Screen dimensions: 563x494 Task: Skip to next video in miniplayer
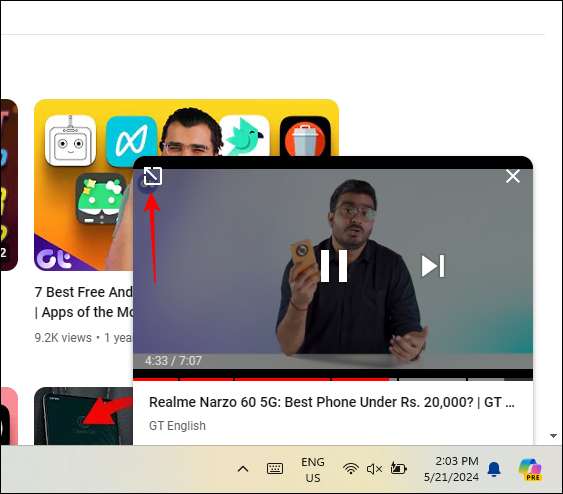[433, 266]
